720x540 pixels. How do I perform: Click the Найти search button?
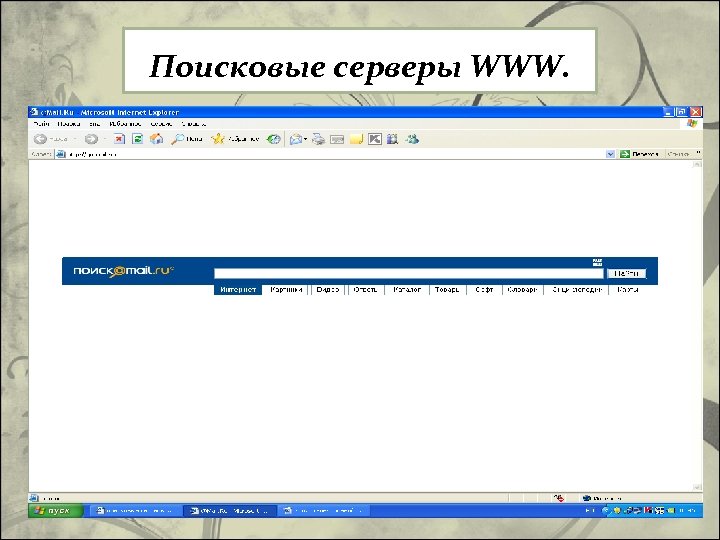tap(626, 274)
